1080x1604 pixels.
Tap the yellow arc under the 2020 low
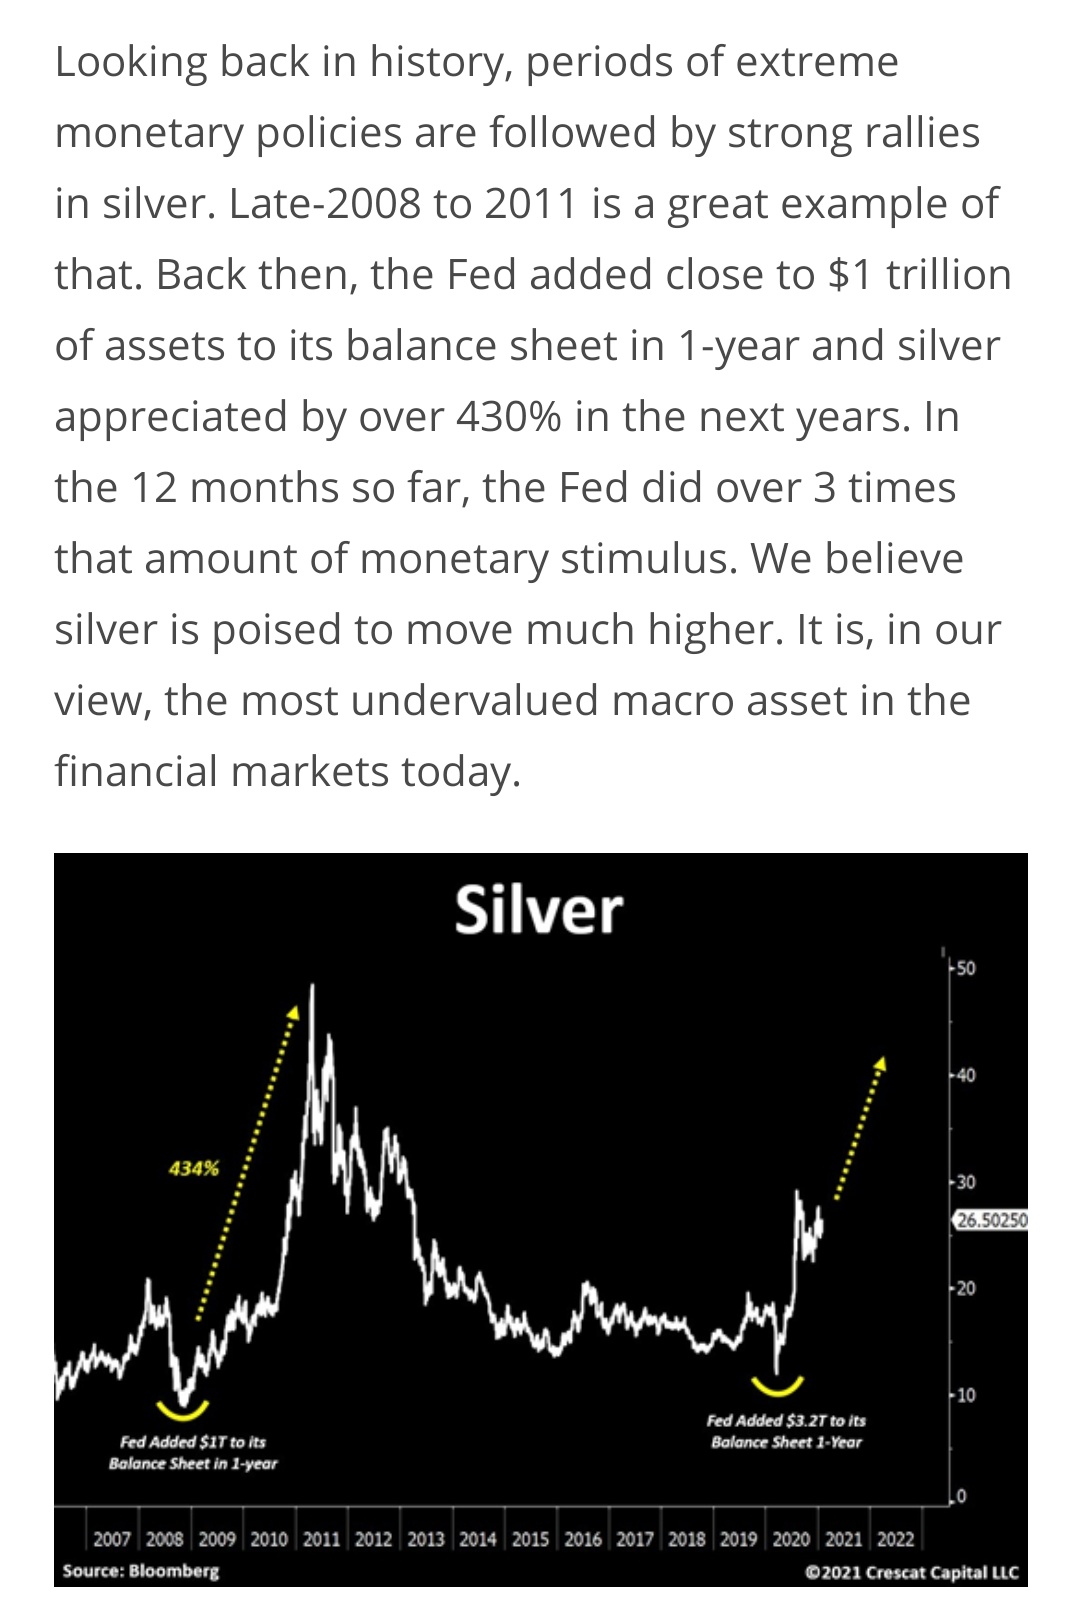click(x=778, y=1385)
